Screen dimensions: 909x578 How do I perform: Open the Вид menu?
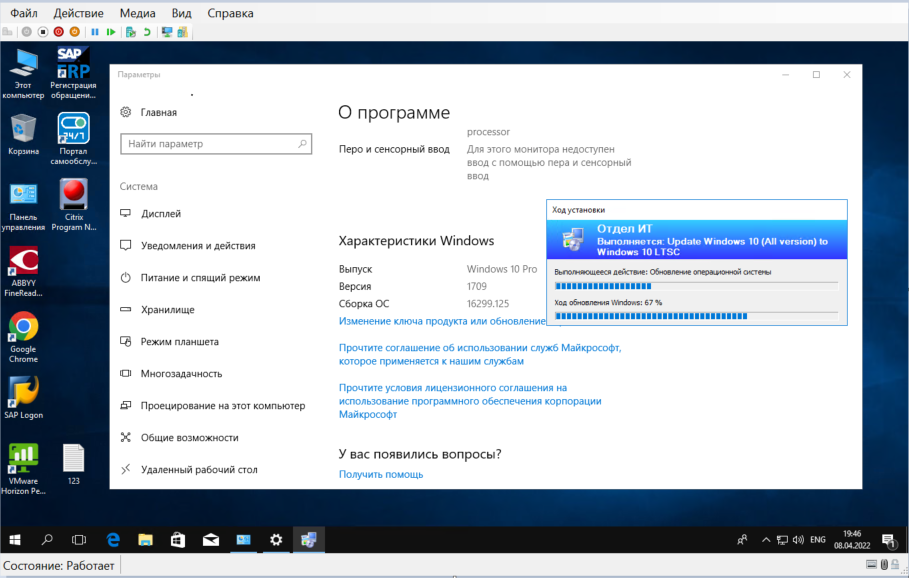181,13
